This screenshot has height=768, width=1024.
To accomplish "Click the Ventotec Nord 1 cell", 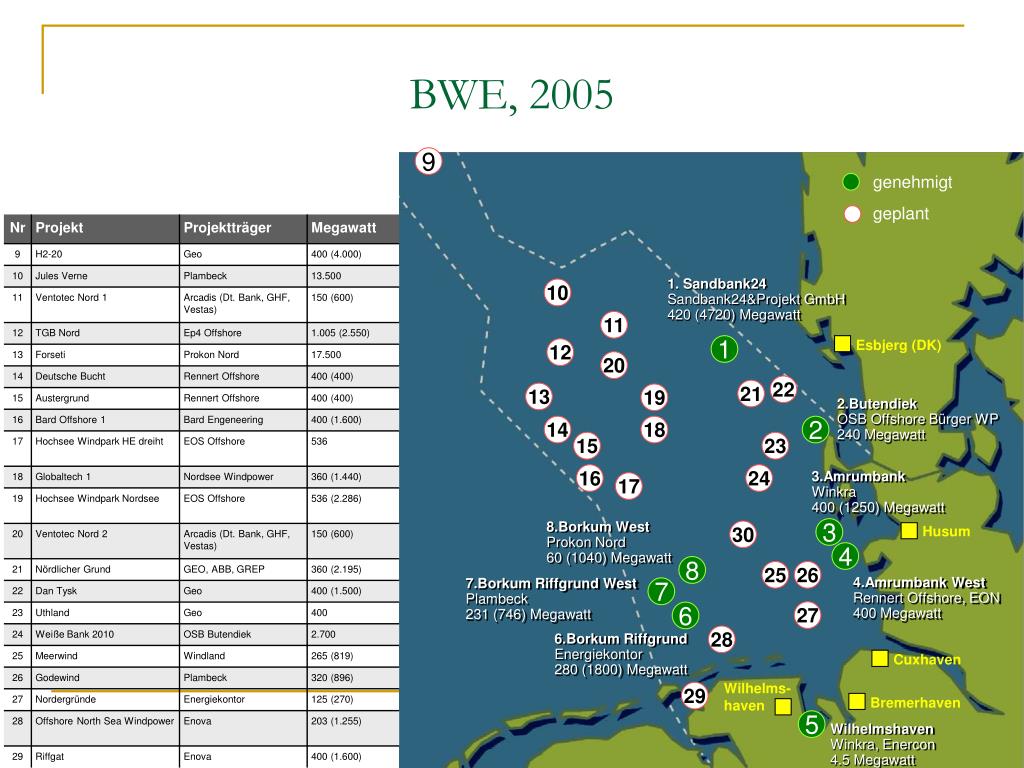I will click(105, 304).
